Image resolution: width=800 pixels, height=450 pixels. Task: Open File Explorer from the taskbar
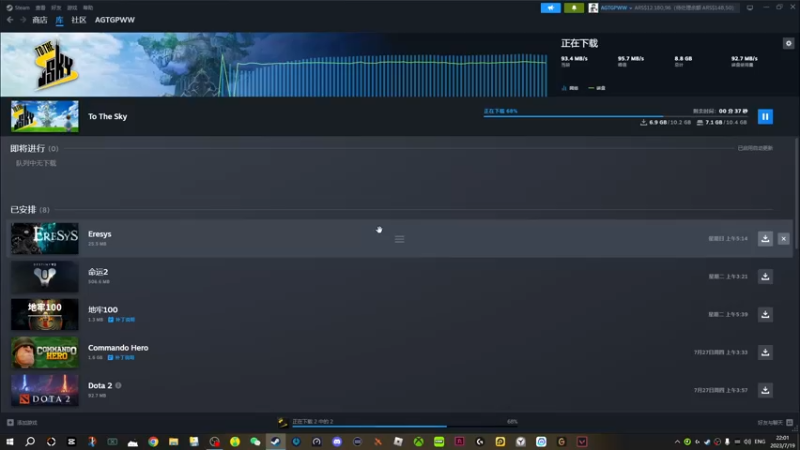click(x=173, y=441)
